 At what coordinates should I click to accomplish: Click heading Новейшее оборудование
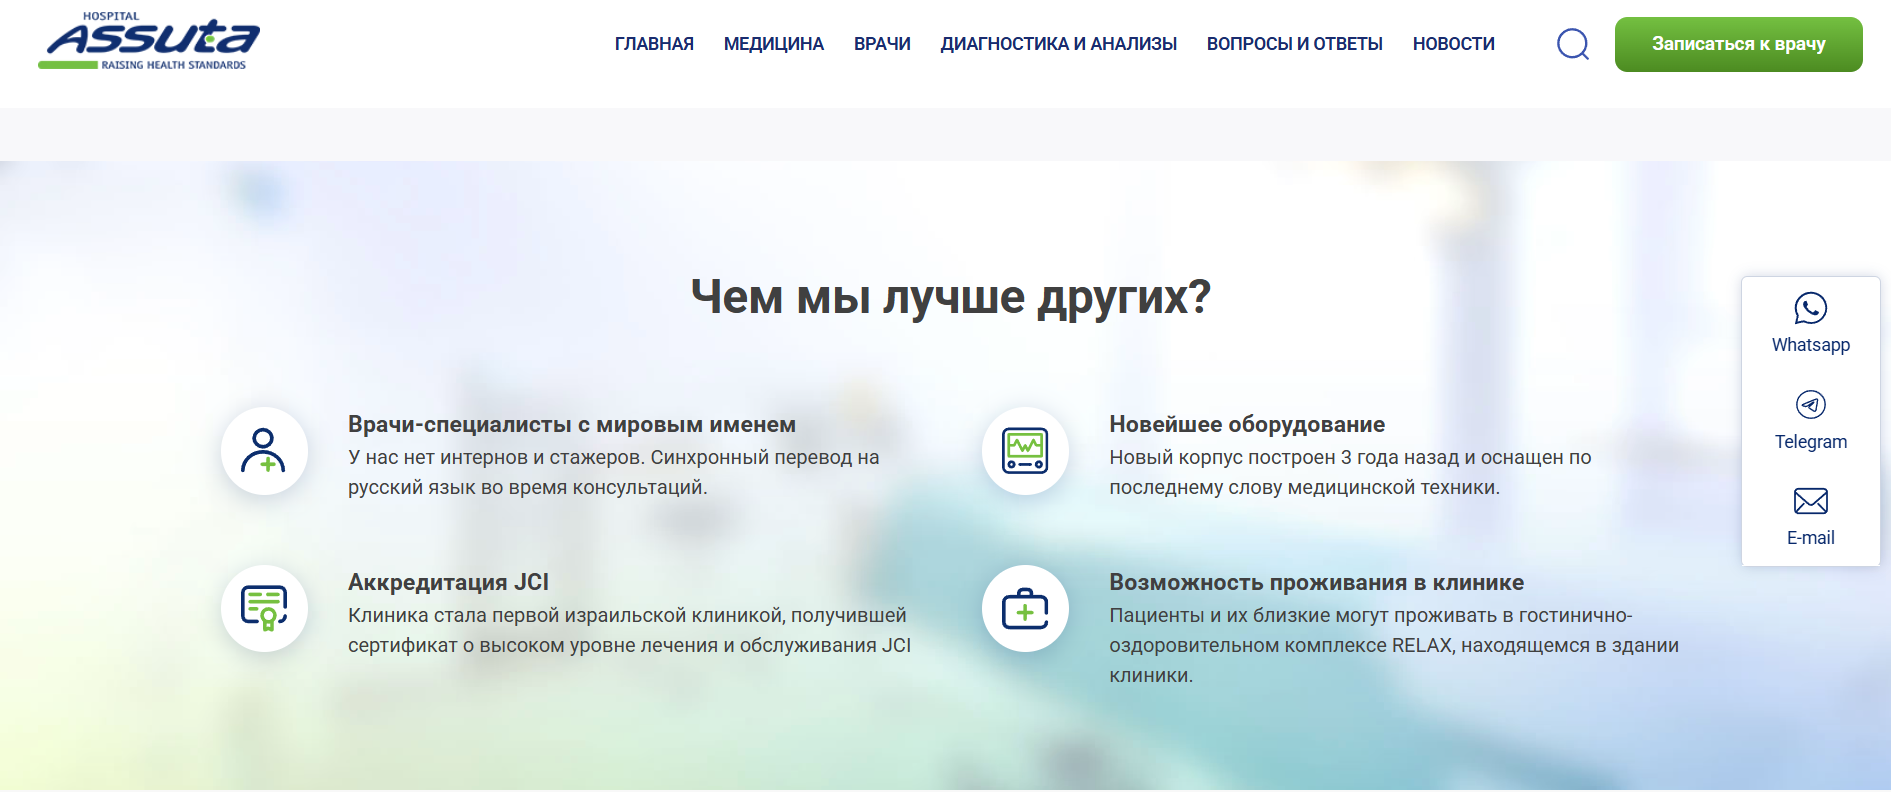(x=1247, y=424)
